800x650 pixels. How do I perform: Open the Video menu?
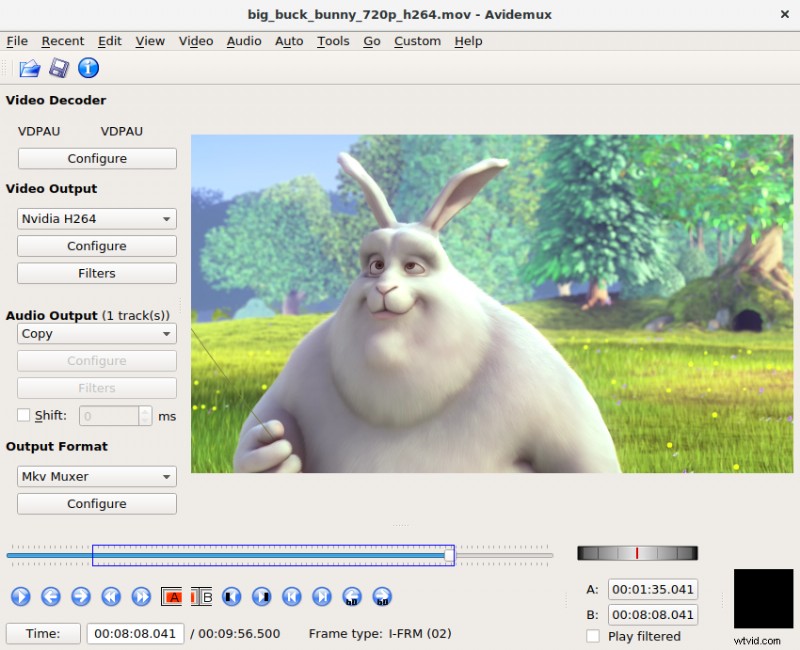pos(195,41)
